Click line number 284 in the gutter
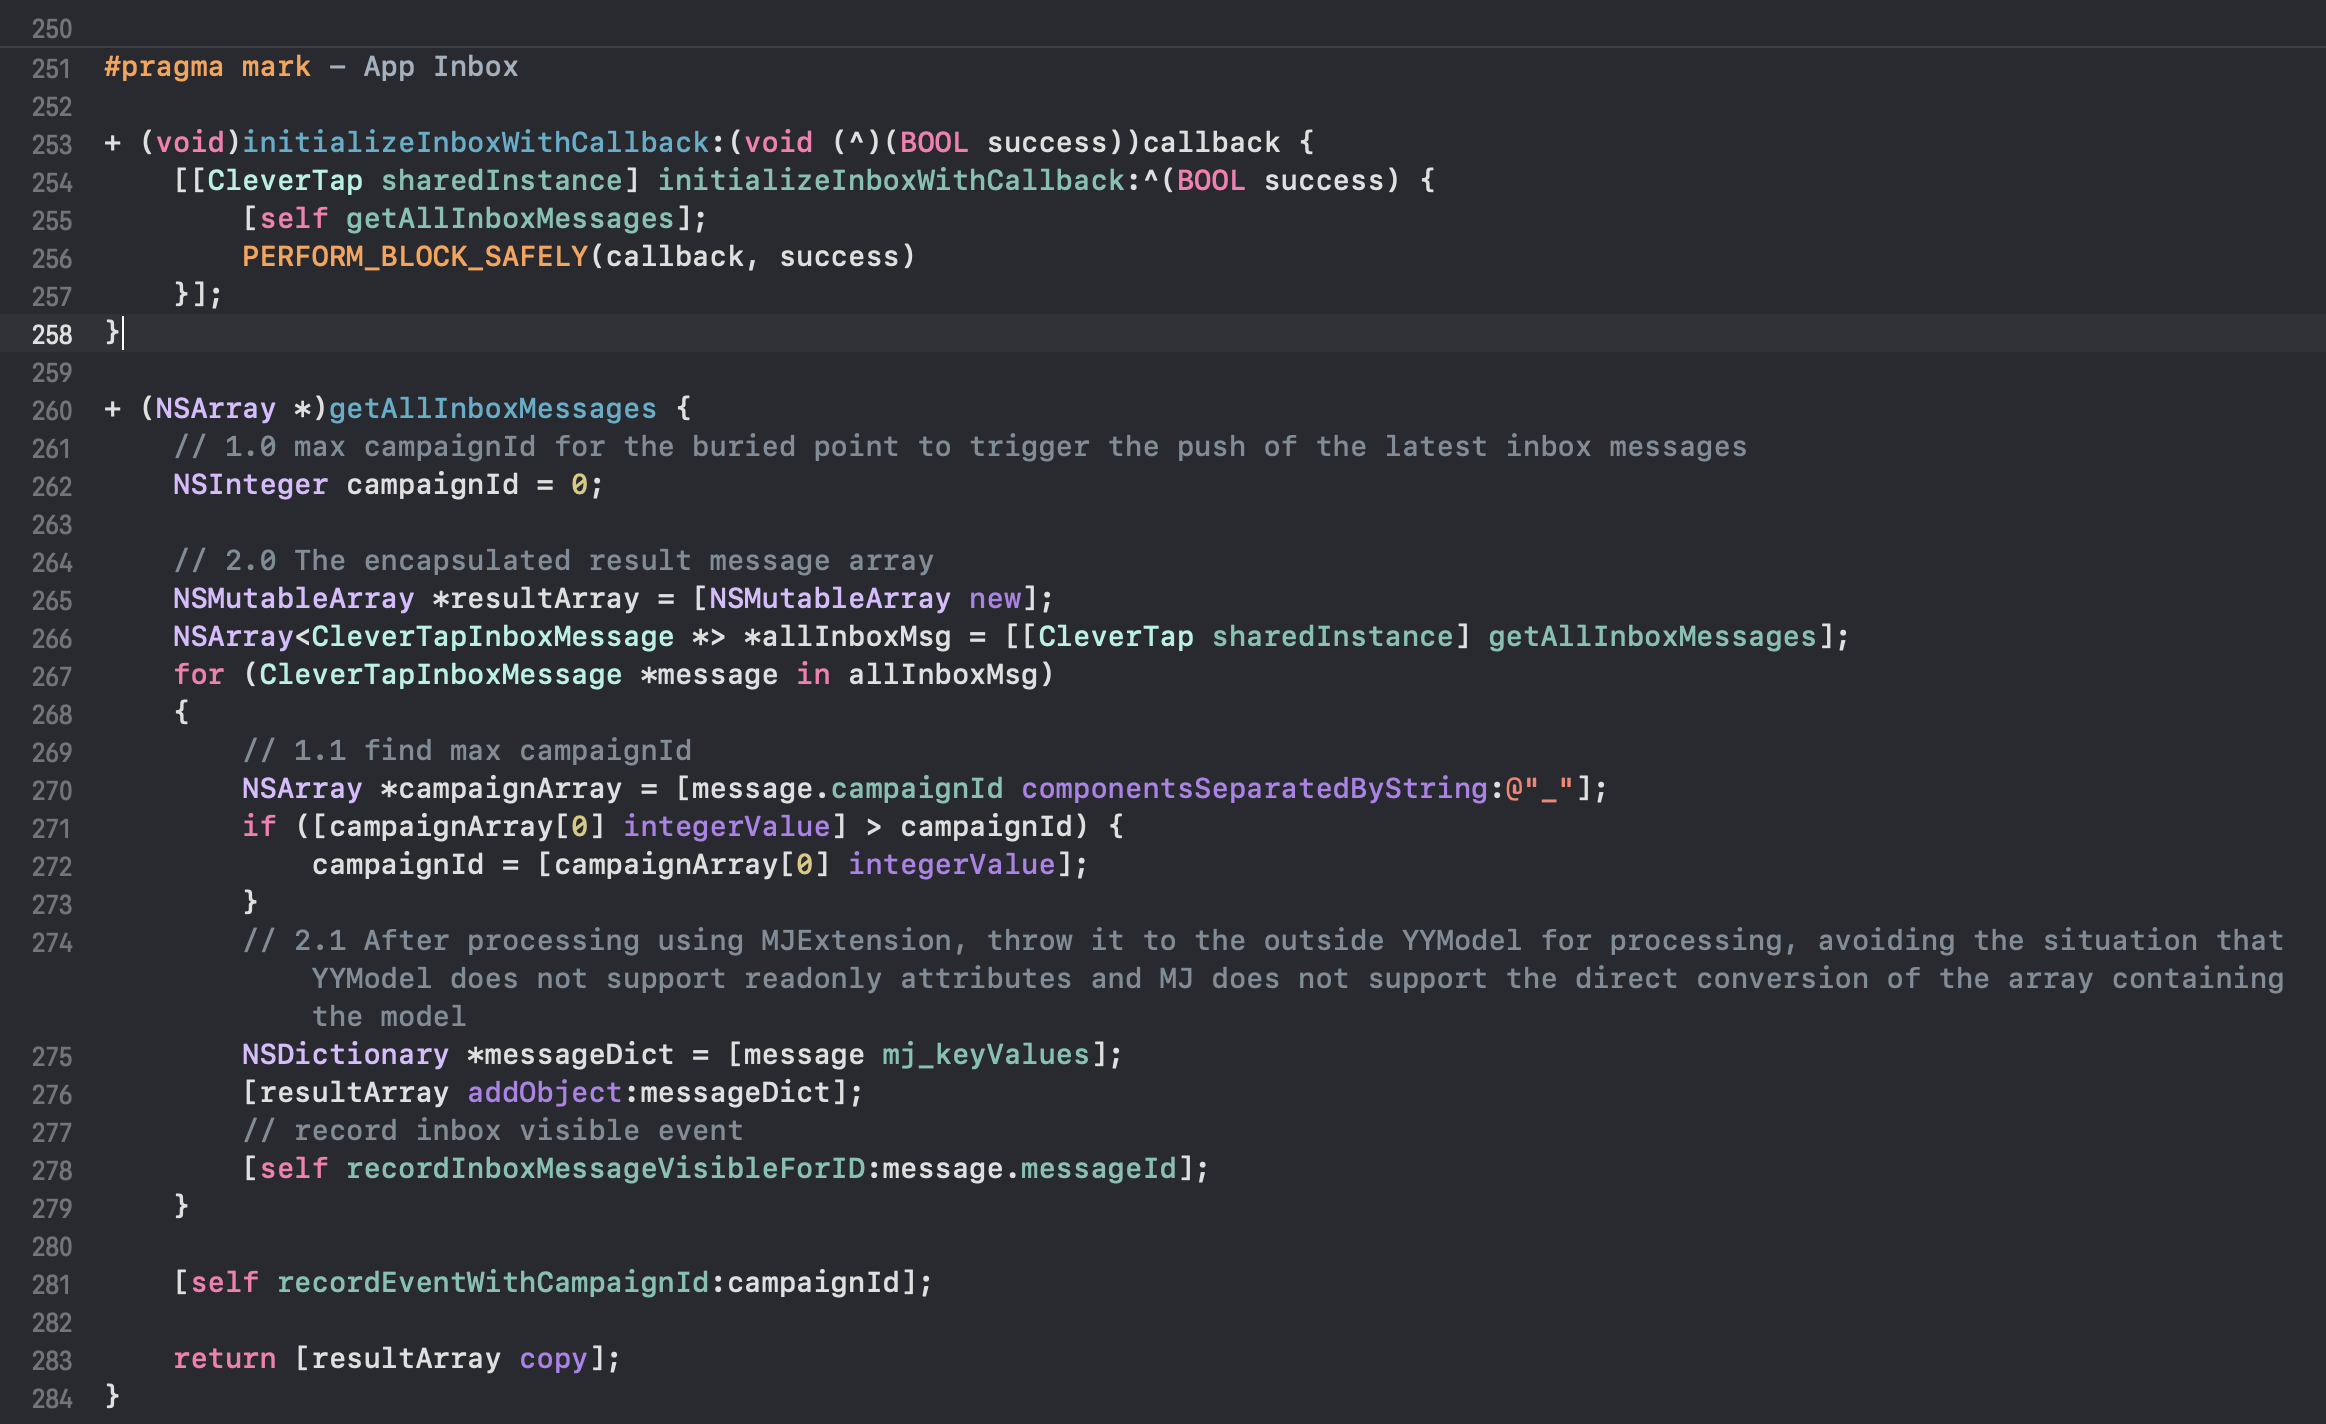The image size is (2326, 1424). coord(51,1399)
